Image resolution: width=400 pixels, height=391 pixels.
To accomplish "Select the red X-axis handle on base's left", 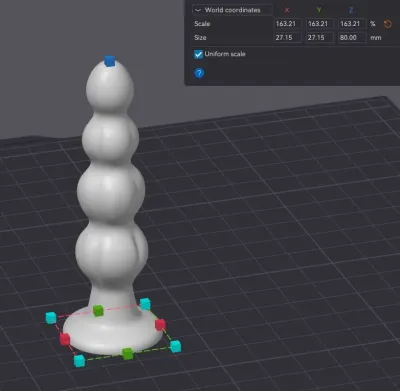I will 65,339.
